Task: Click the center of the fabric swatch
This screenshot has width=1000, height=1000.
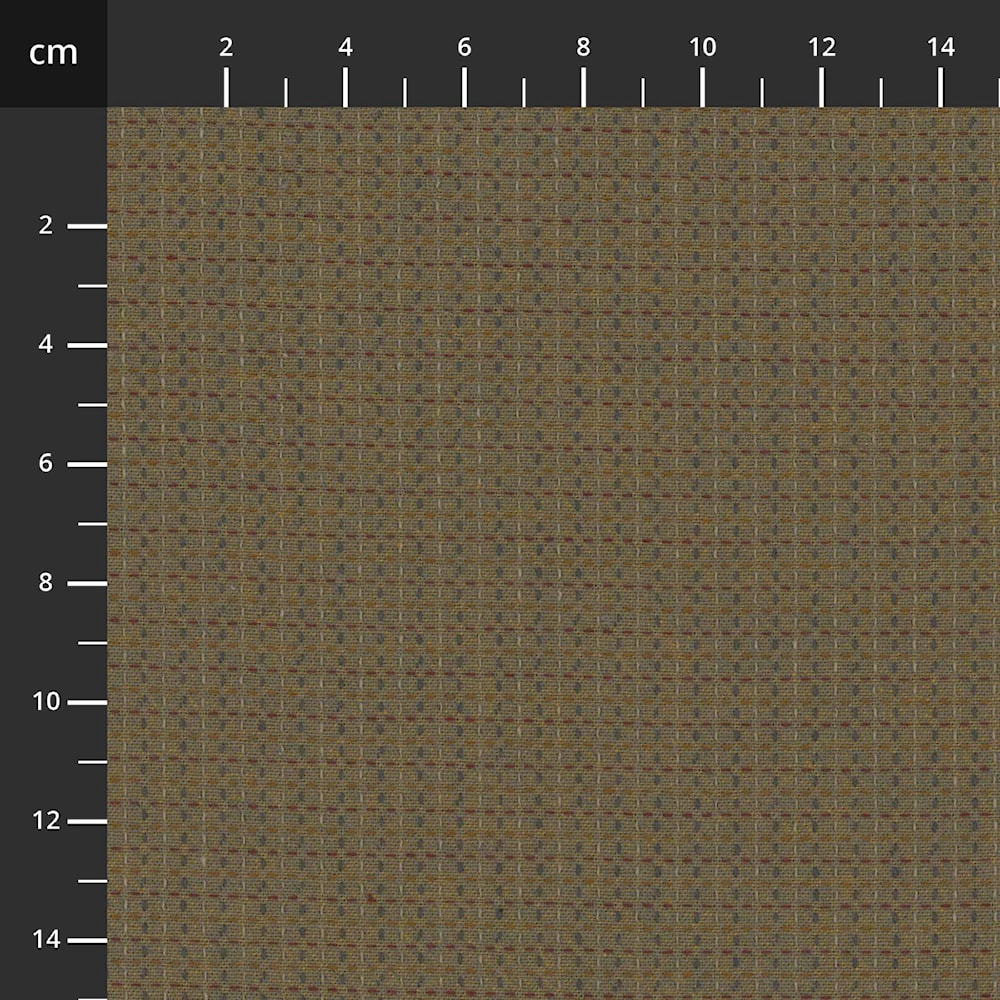Action: 553,553
